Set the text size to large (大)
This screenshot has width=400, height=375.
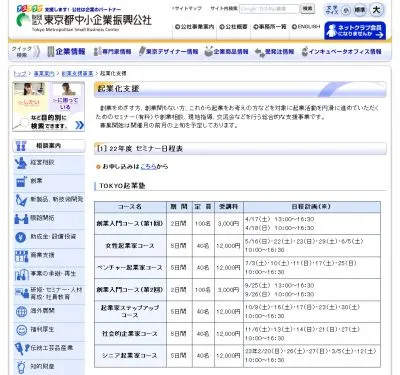coord(376,10)
